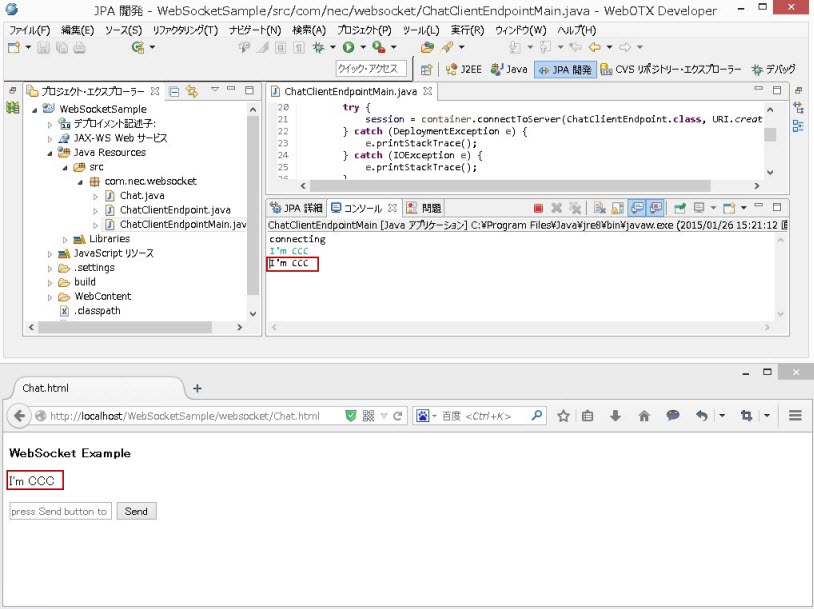814x609 pixels.
Task: Click the Debug bug icon in toolbar
Action: coord(320,47)
